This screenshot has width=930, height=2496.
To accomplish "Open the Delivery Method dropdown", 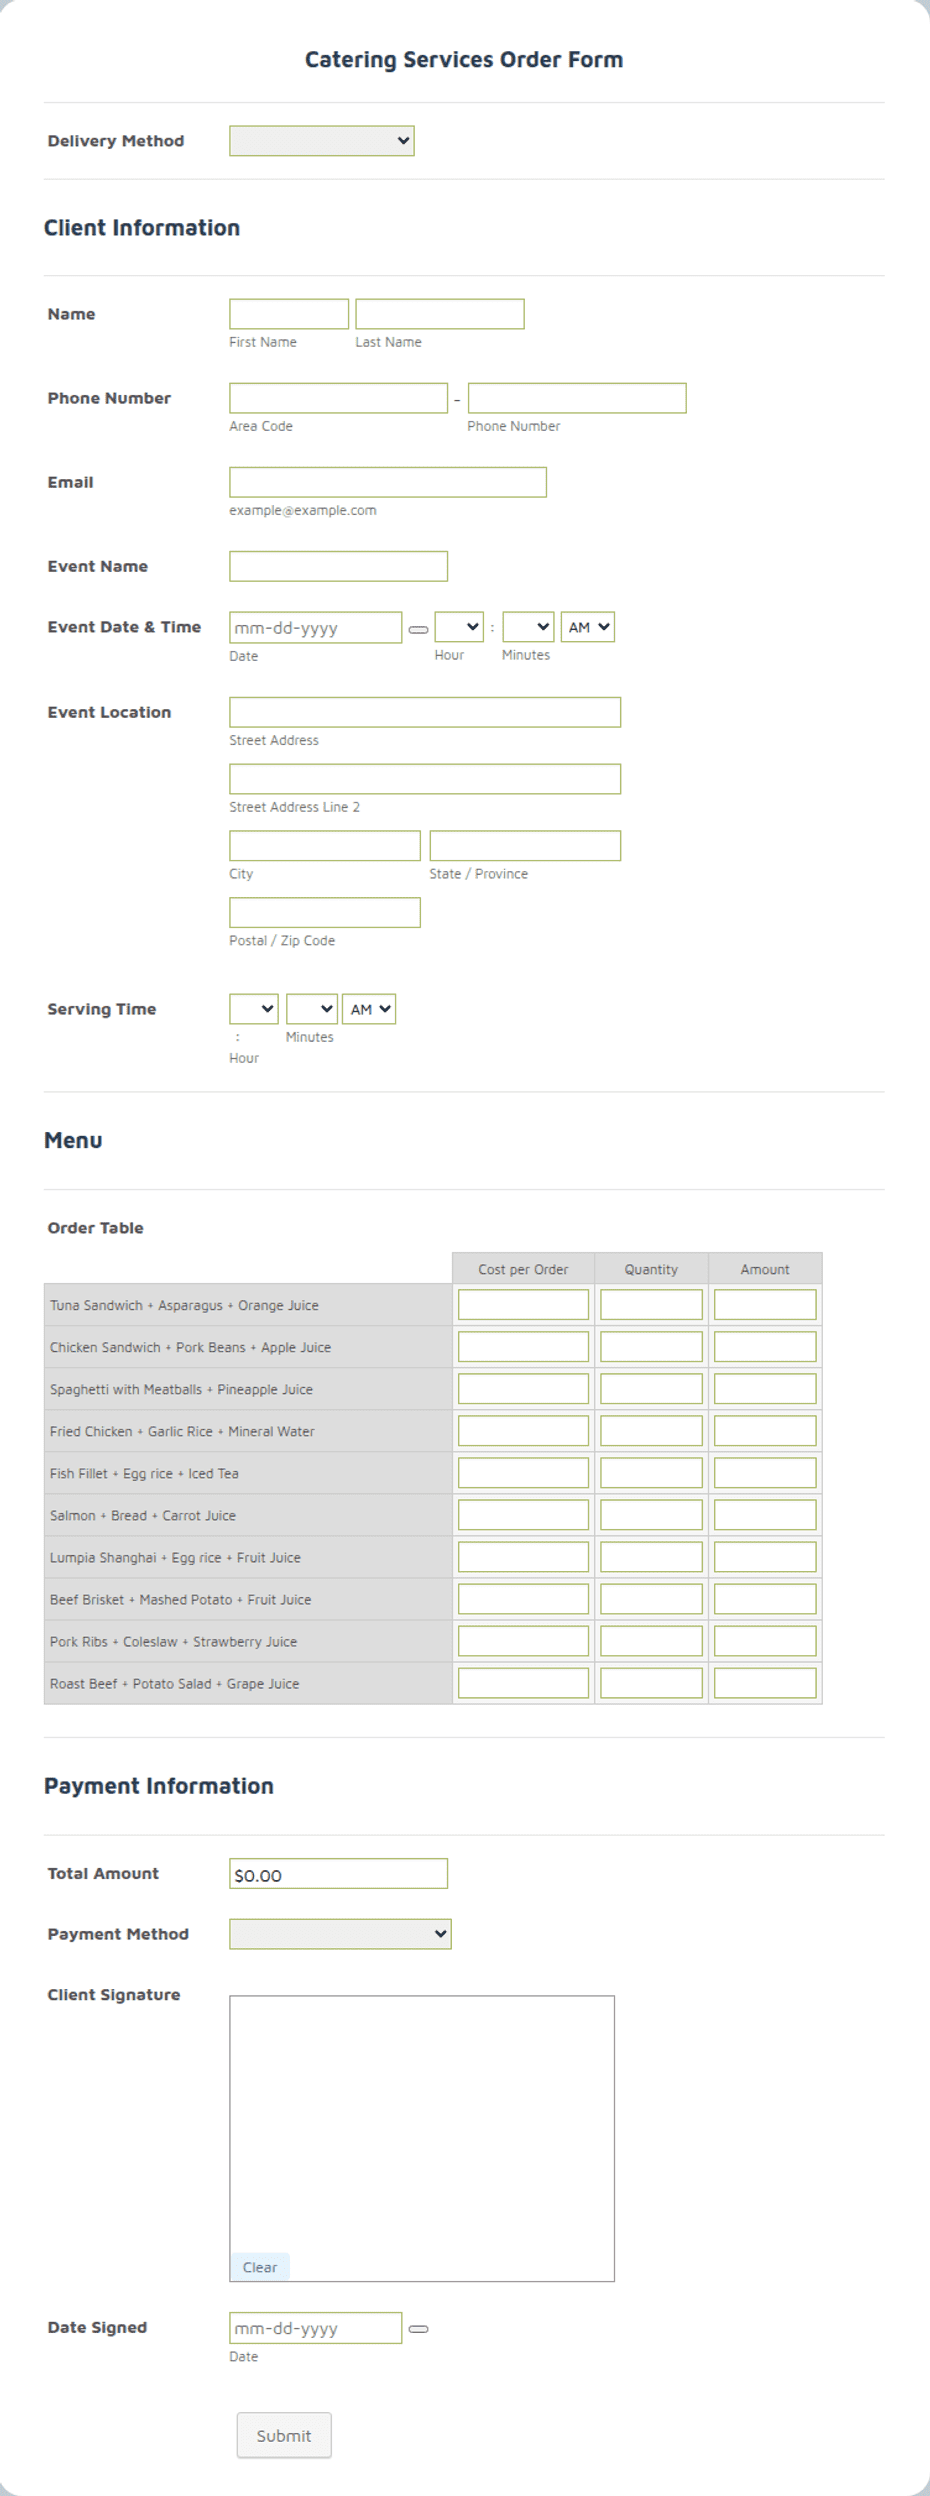I will click(x=321, y=141).
